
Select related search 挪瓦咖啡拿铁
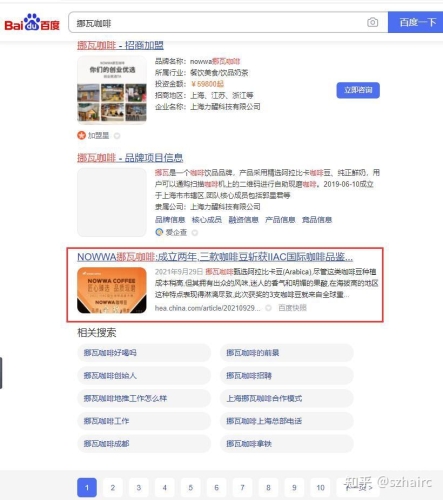pos(287,444)
